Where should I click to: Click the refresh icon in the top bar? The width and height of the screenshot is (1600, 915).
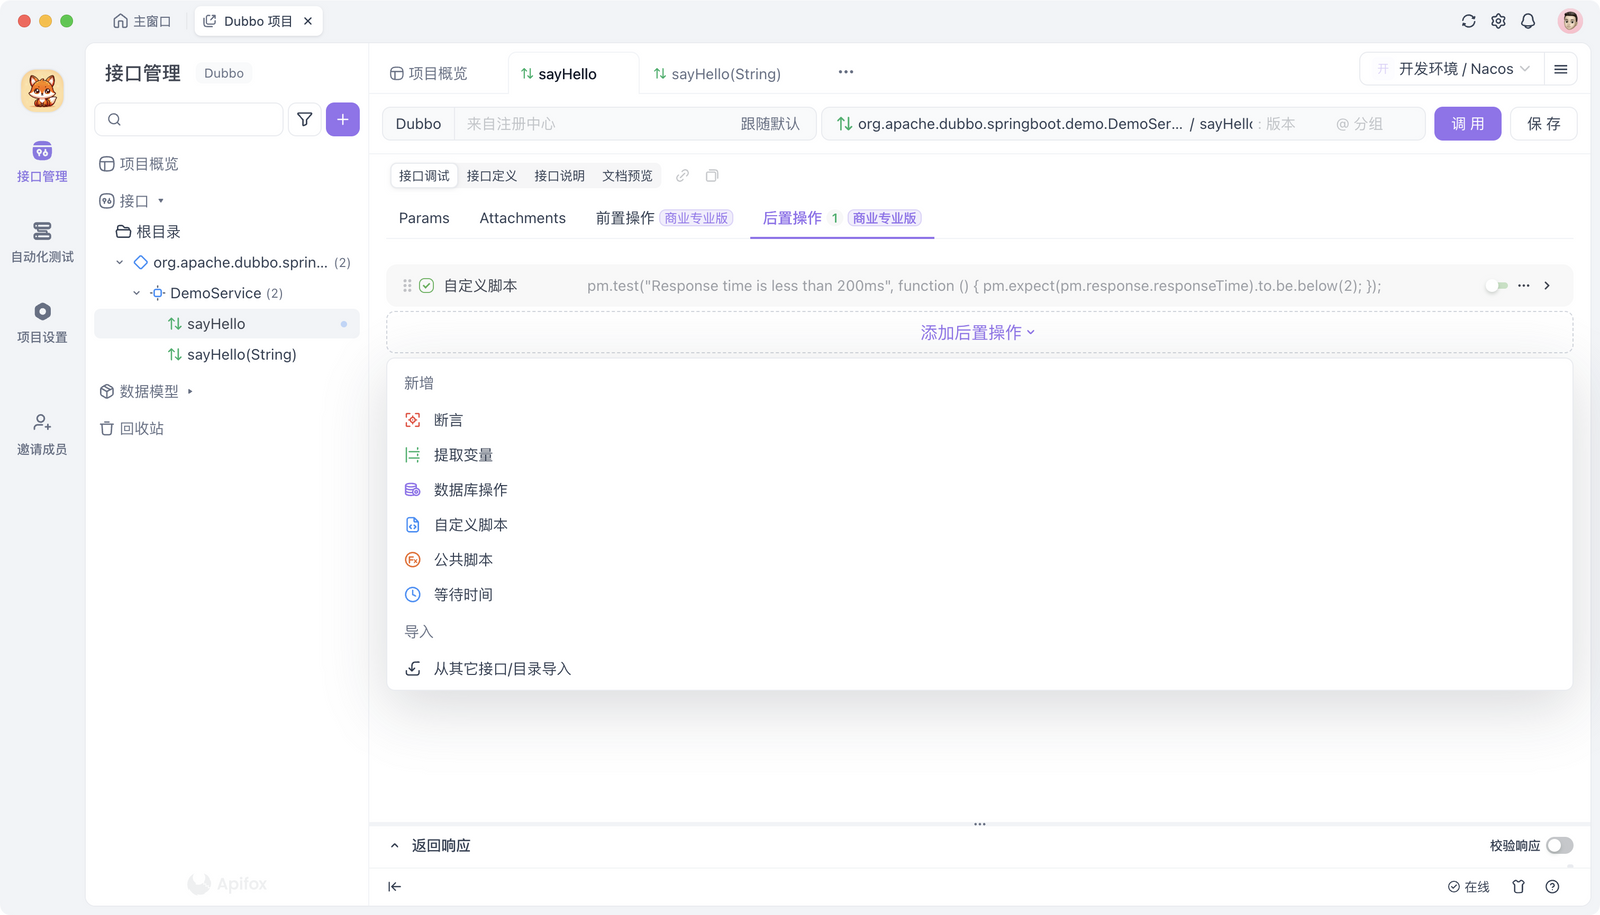point(1468,20)
